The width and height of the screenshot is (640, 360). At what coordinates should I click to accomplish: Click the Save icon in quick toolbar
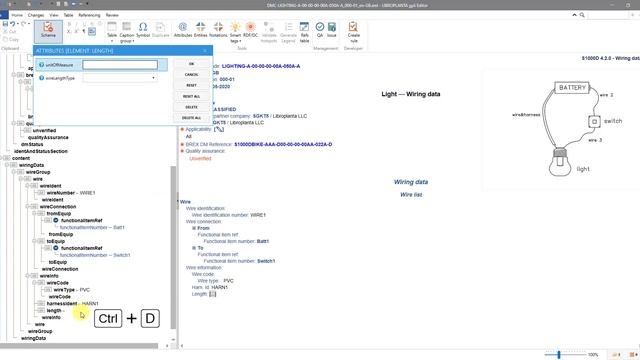[x=5, y=24]
